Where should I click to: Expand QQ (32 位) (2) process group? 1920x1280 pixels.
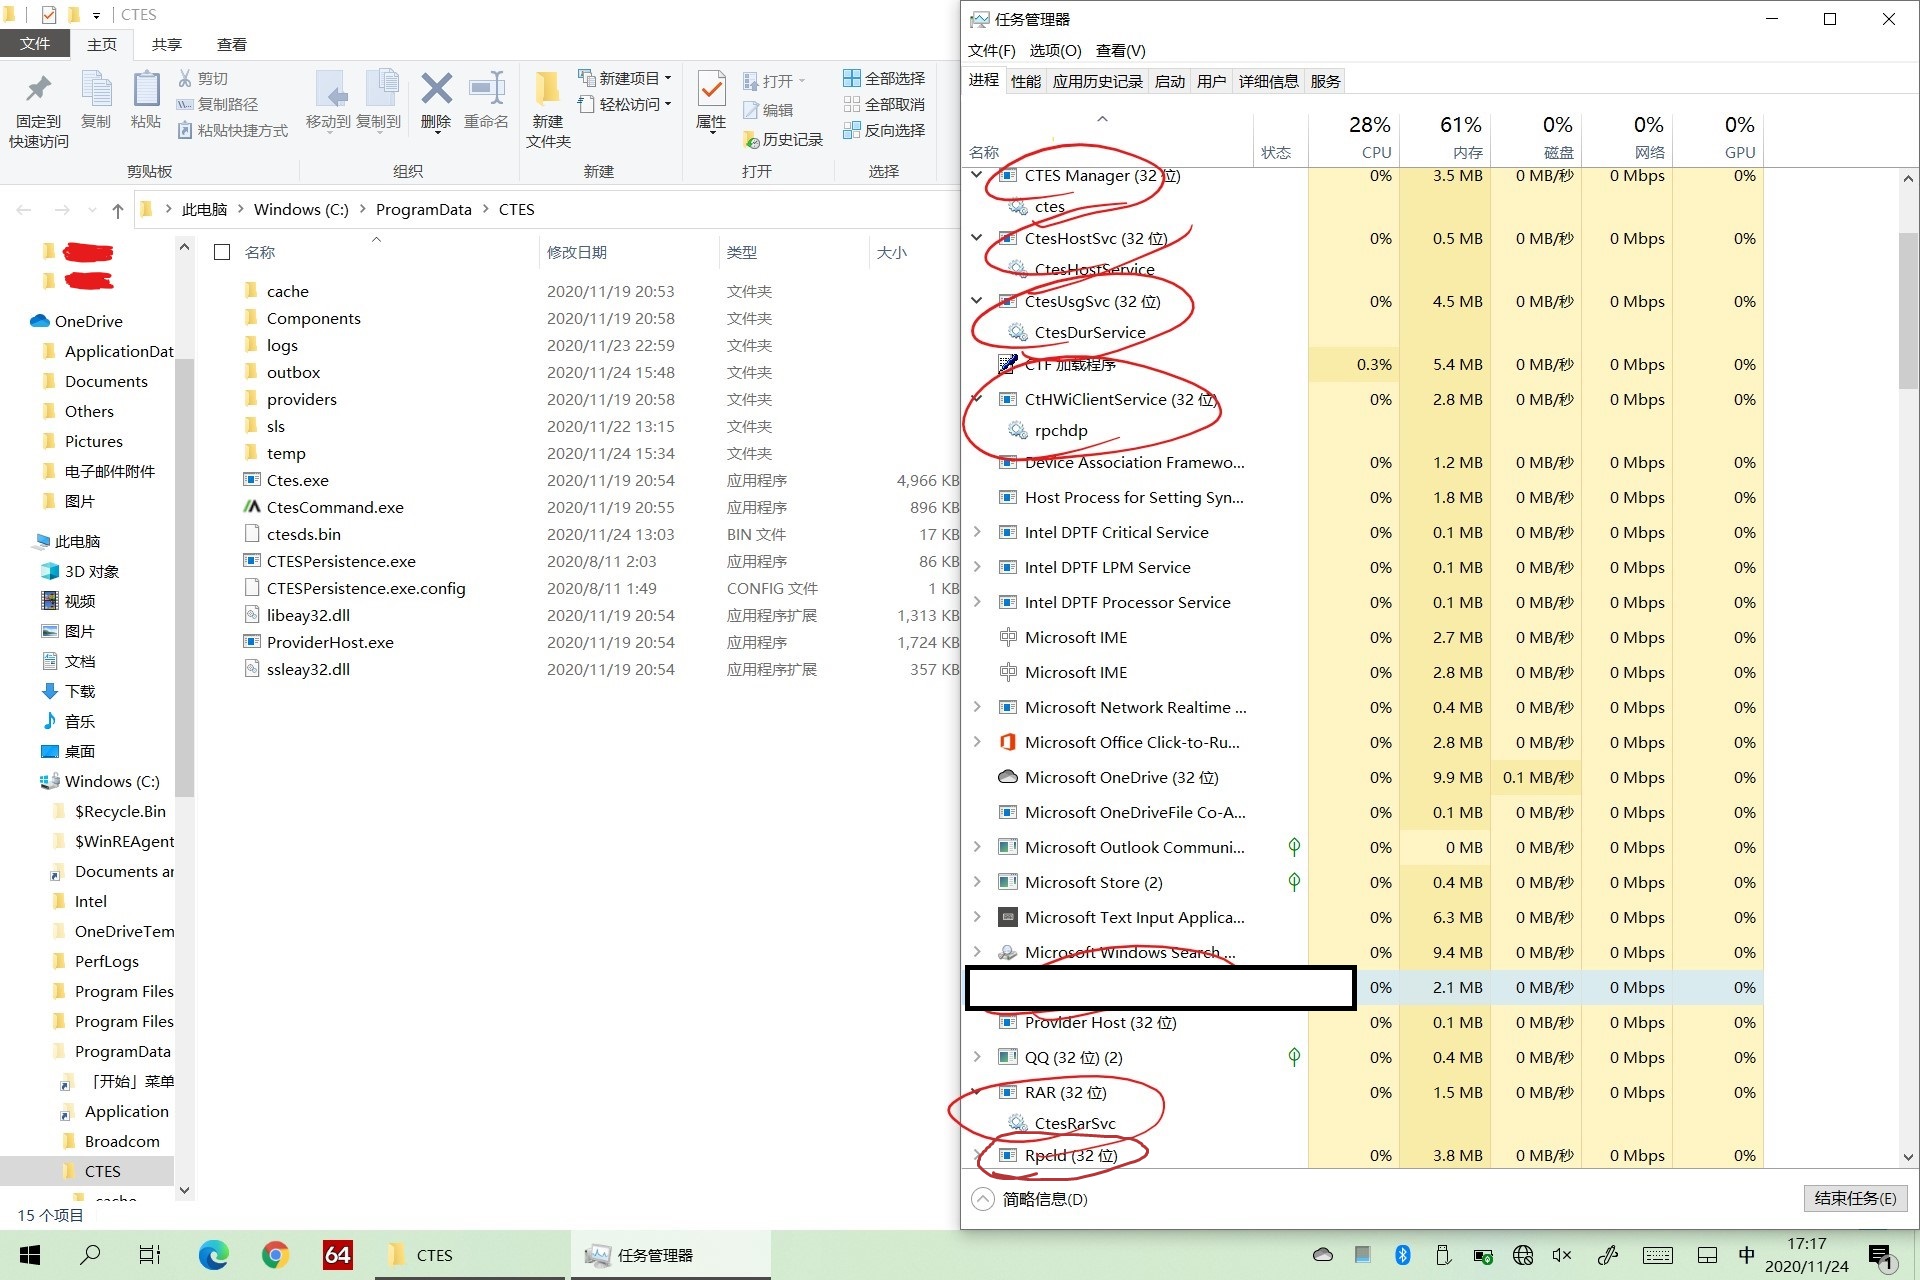[x=977, y=1057]
